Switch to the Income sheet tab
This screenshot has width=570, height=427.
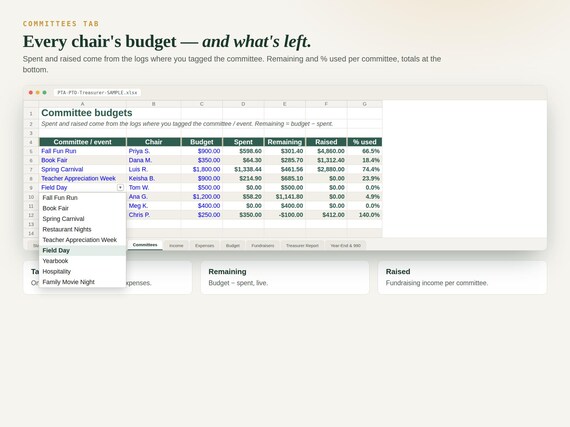(x=176, y=246)
